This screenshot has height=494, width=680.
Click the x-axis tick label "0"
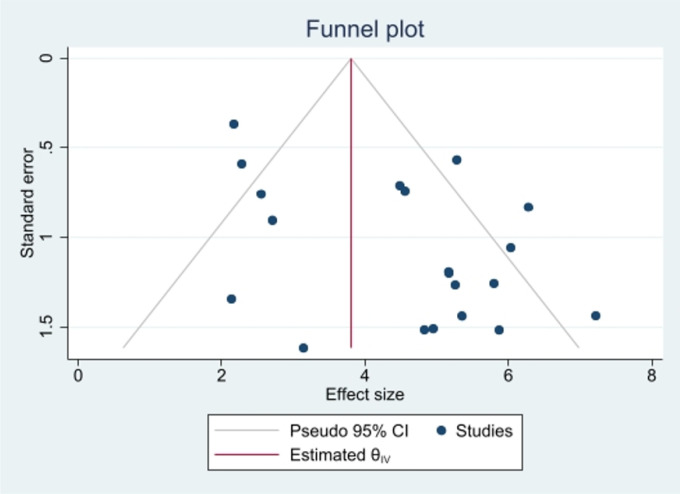pos(78,375)
